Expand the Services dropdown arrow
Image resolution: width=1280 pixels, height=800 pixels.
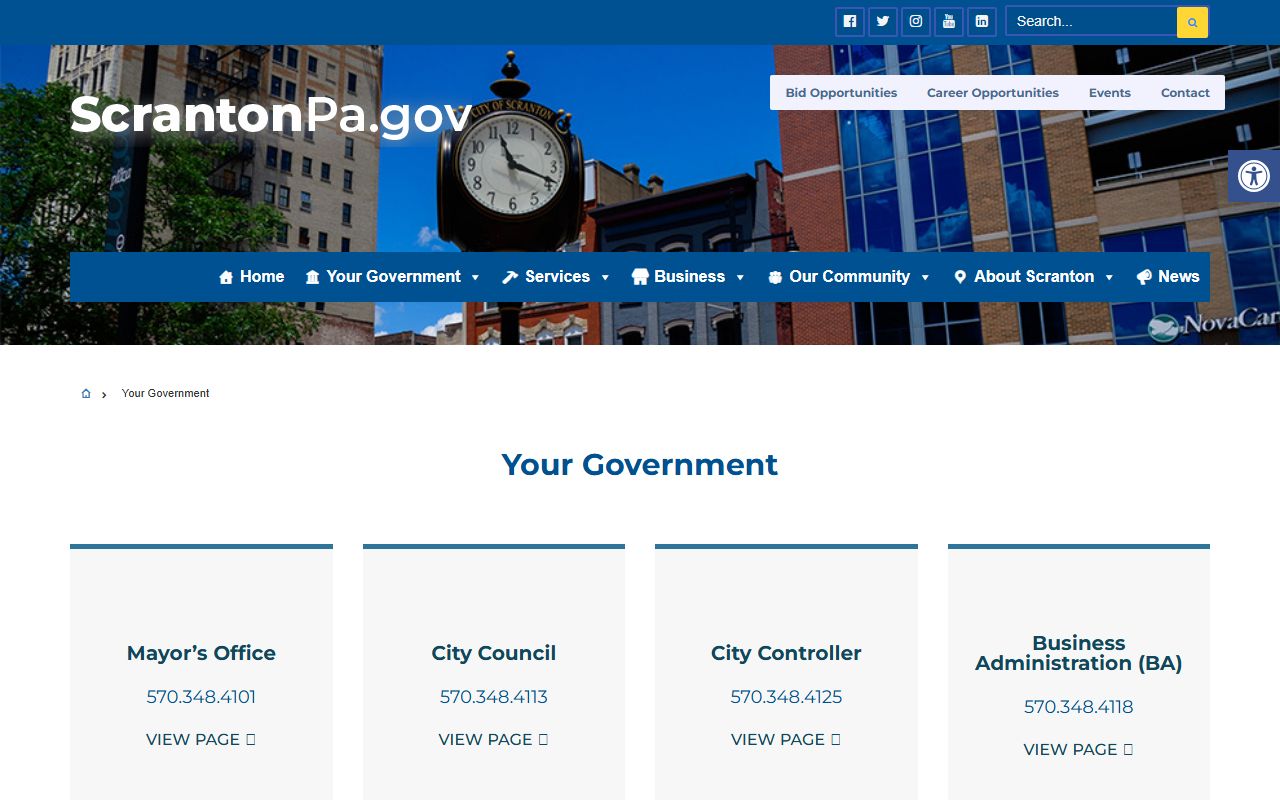pyautogui.click(x=604, y=278)
